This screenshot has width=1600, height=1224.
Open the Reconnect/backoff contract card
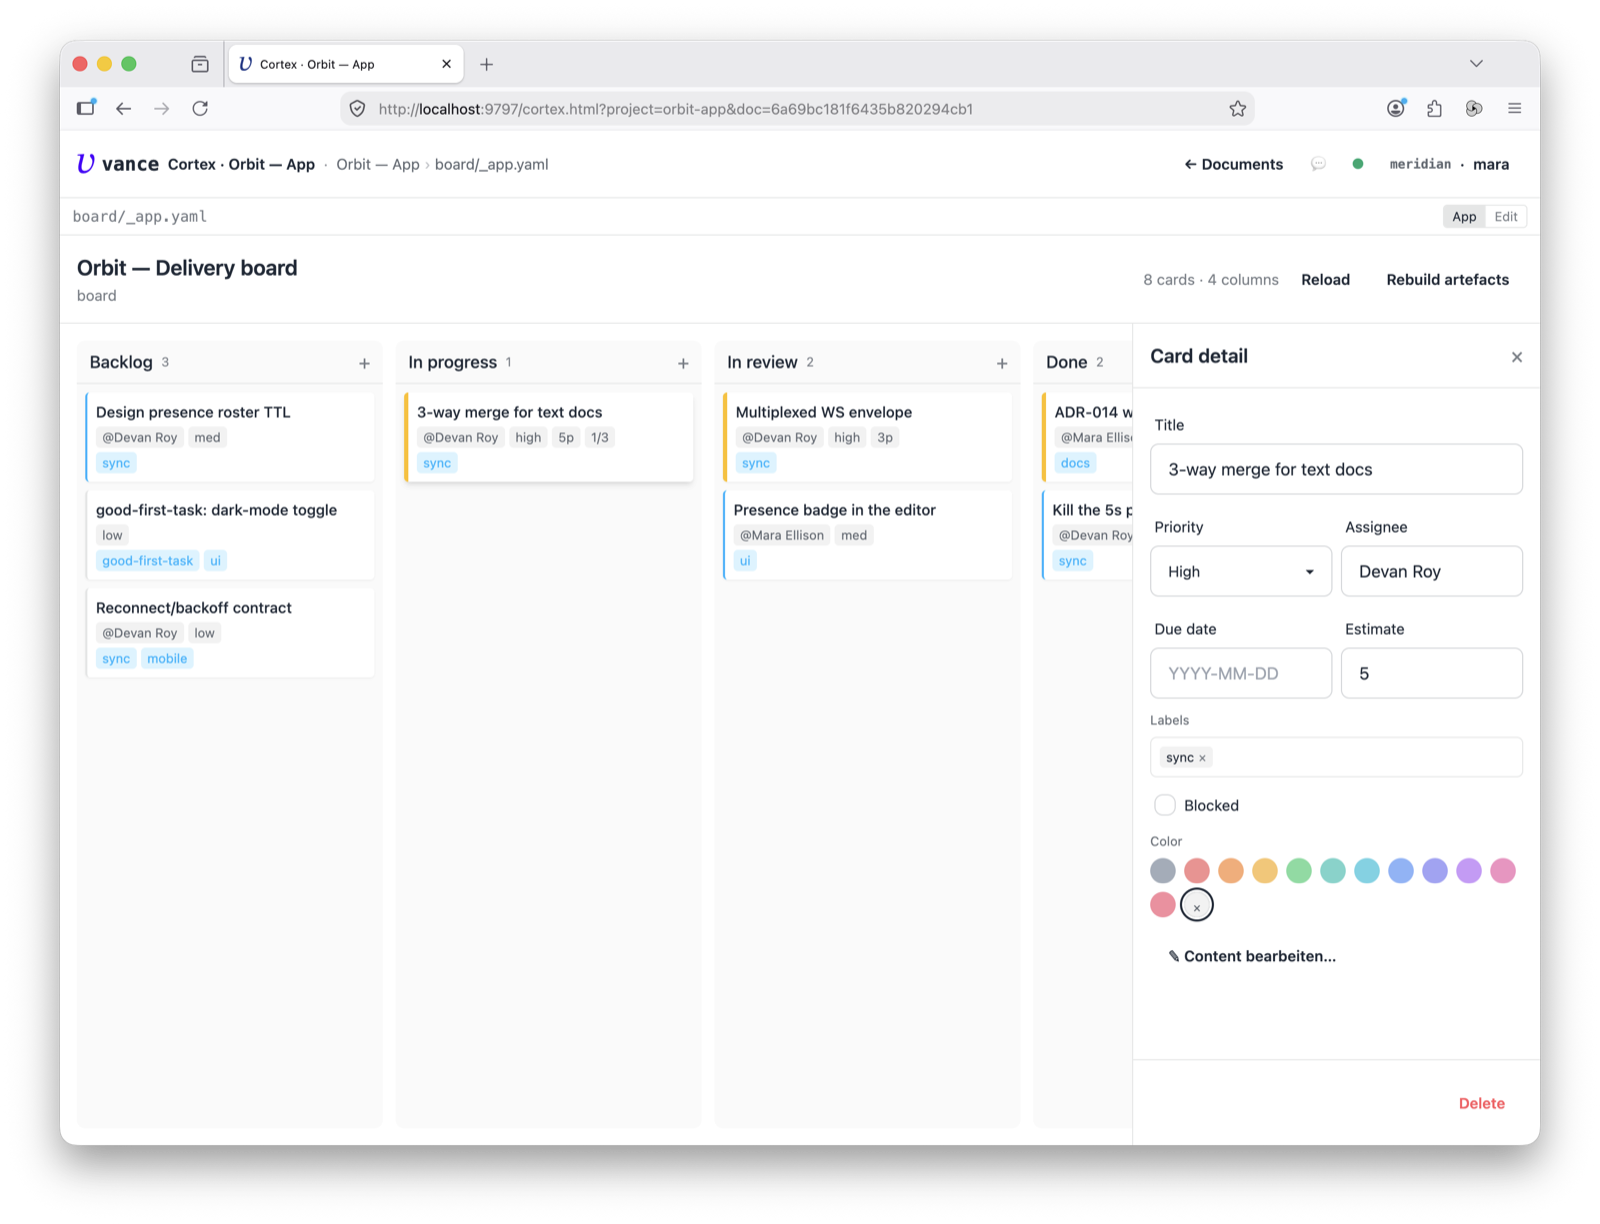pos(230,633)
